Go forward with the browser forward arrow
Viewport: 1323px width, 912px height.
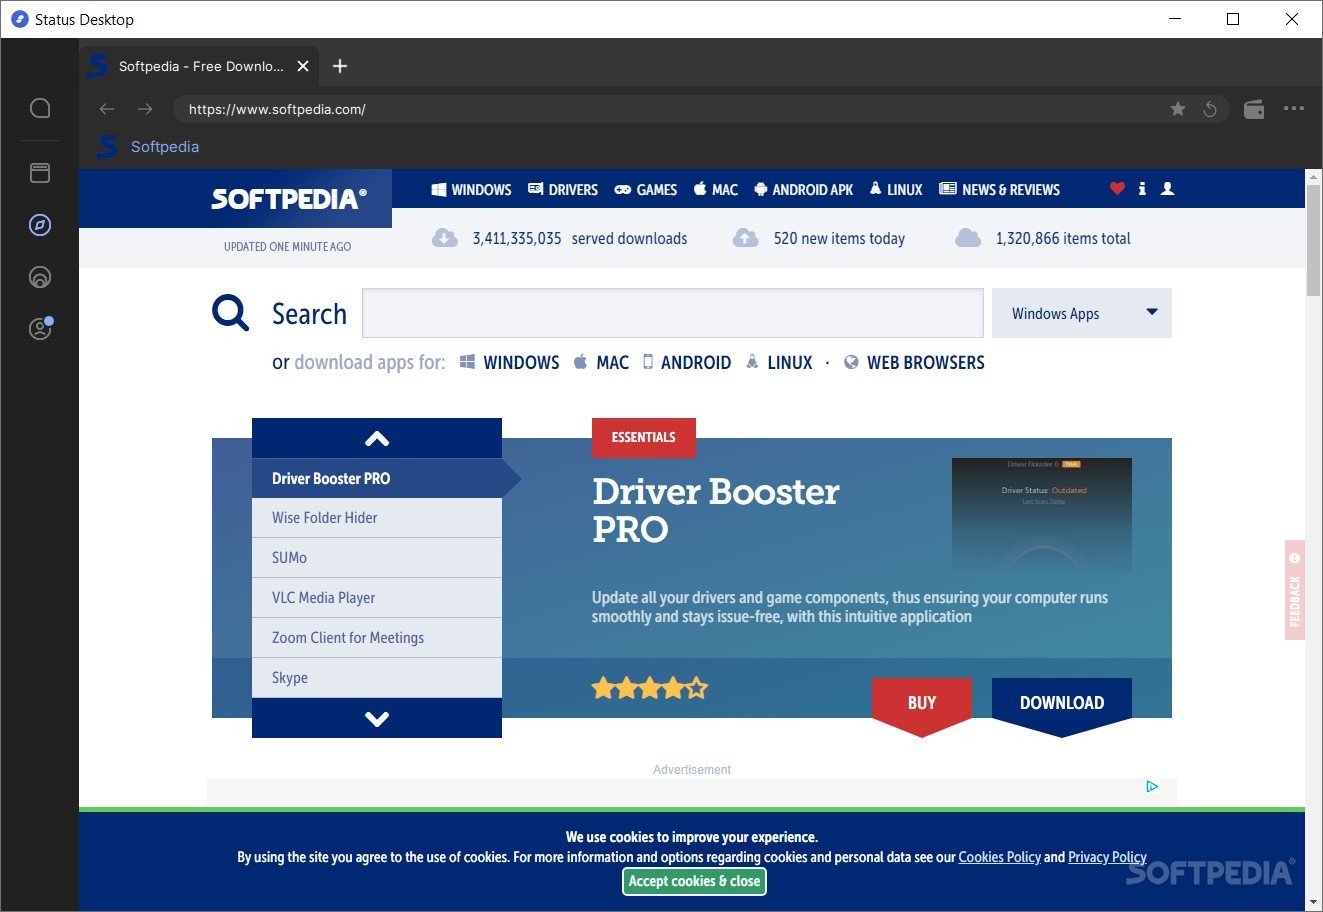pos(145,109)
